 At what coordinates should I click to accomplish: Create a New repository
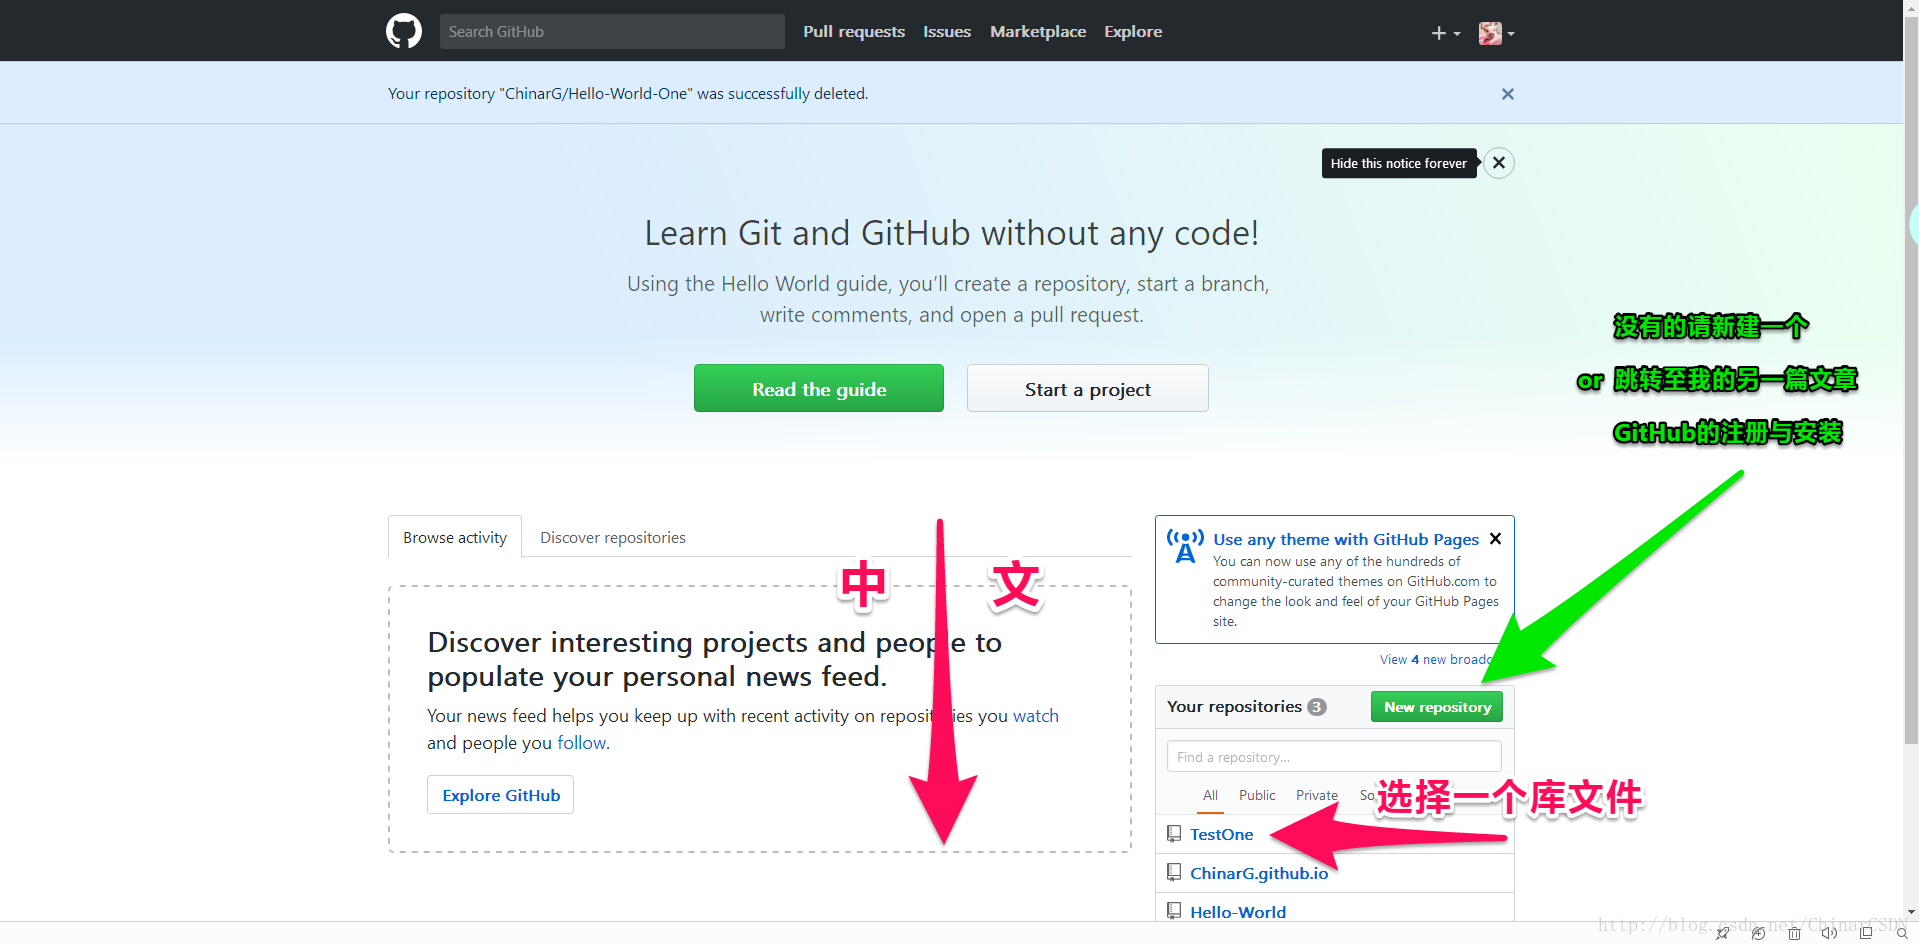[x=1437, y=707]
